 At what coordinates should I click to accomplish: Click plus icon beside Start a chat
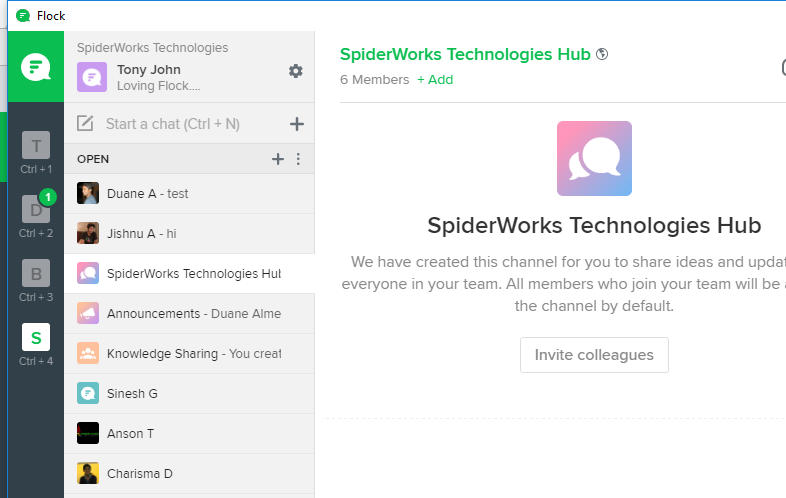(x=296, y=124)
